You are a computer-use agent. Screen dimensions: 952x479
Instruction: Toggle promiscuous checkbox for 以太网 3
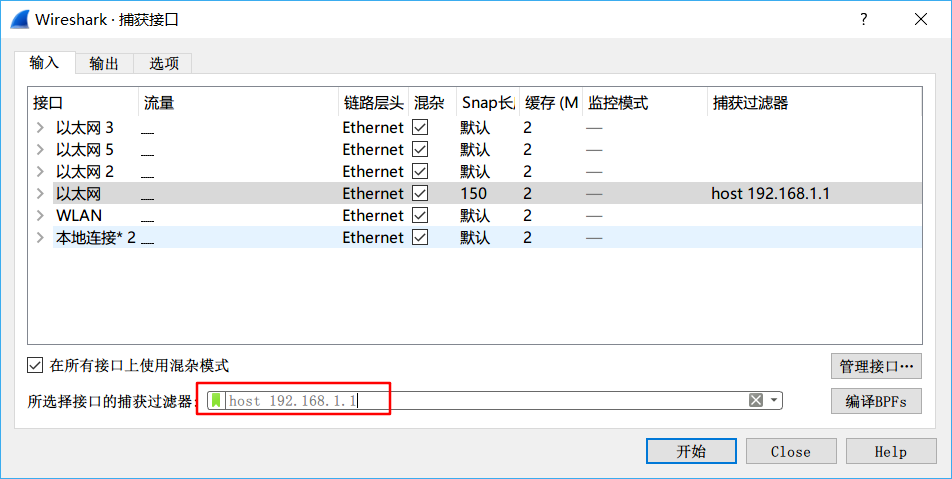coord(420,127)
